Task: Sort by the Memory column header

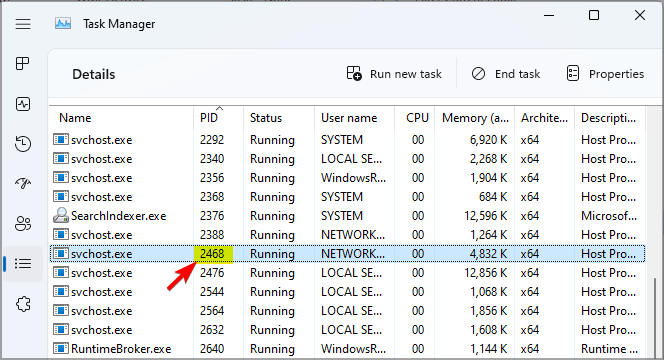Action: click(475, 118)
